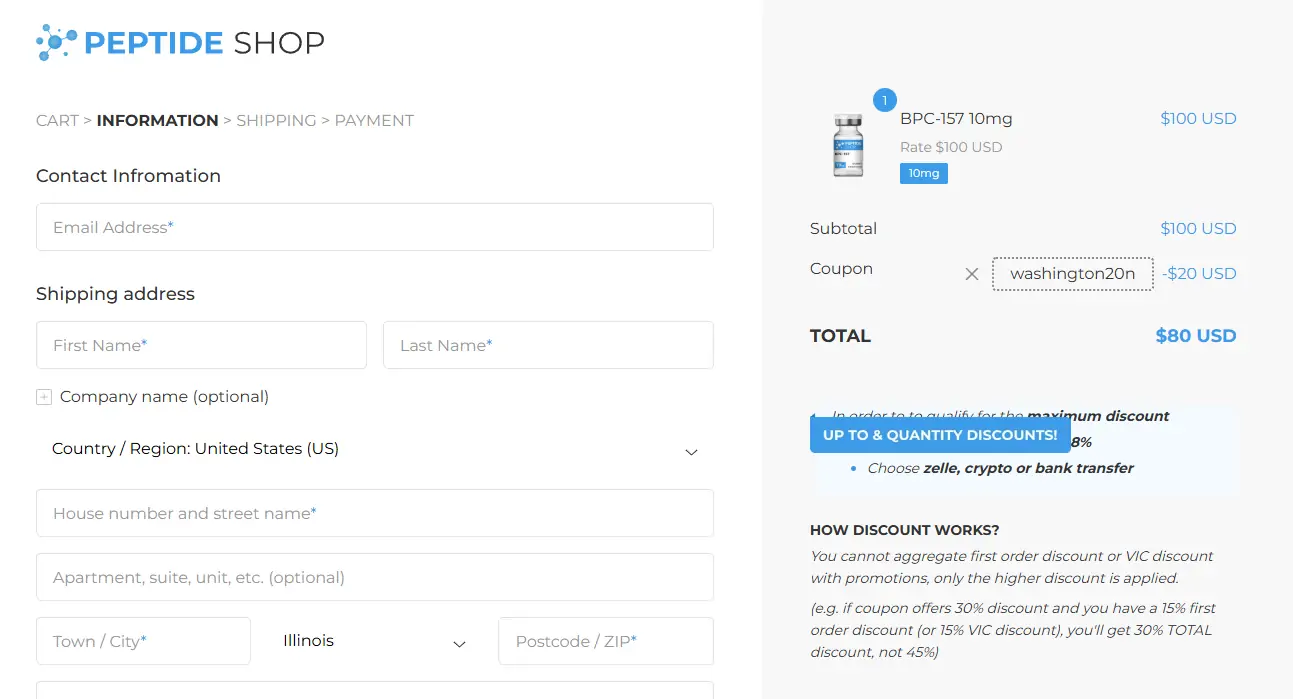Select the PAYMENT breadcrumb step
The width and height of the screenshot is (1293, 699).
[x=374, y=121]
